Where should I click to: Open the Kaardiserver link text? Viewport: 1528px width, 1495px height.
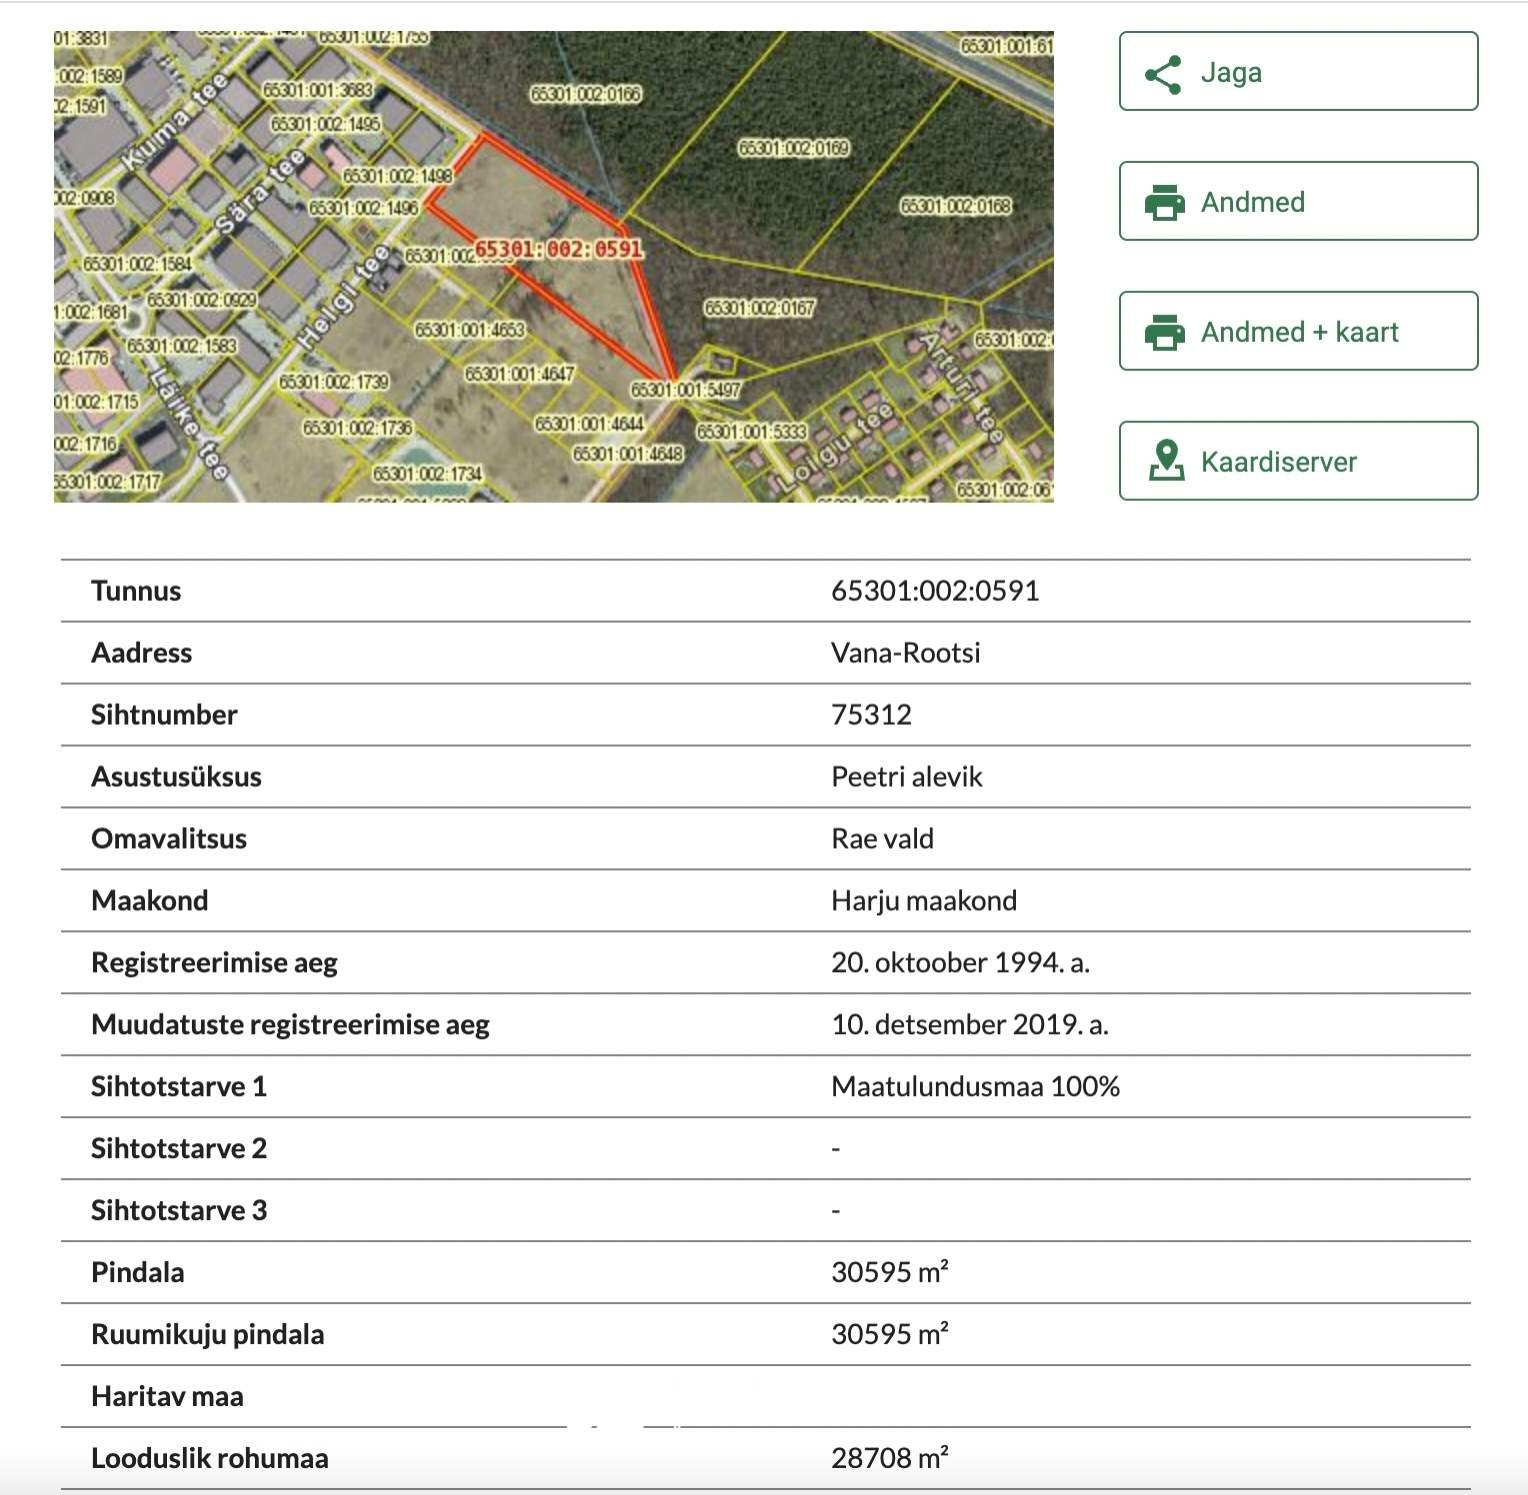pyautogui.click(x=1278, y=462)
